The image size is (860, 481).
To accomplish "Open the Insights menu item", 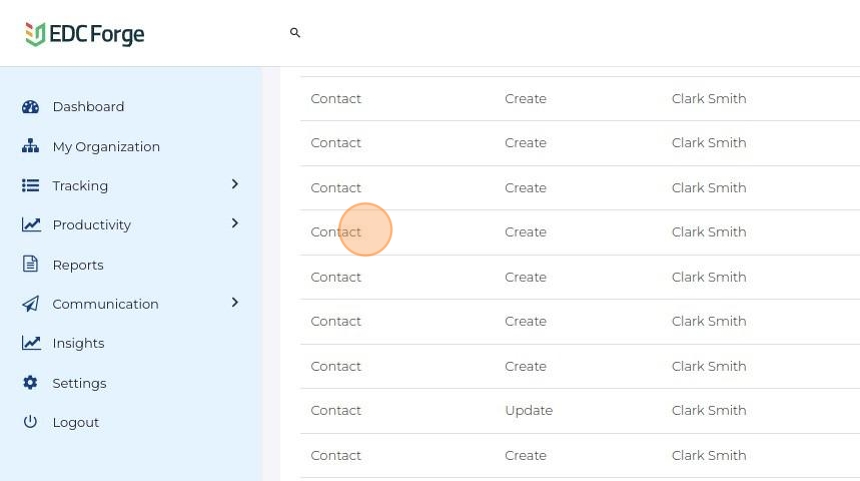I will pos(78,343).
